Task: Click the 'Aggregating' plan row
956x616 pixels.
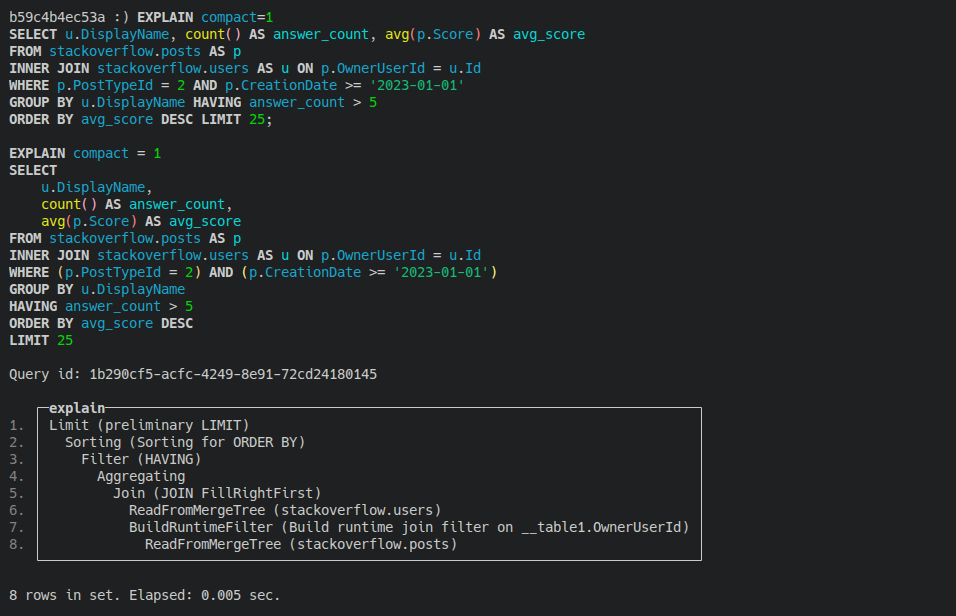Action: pyautogui.click(x=141, y=476)
